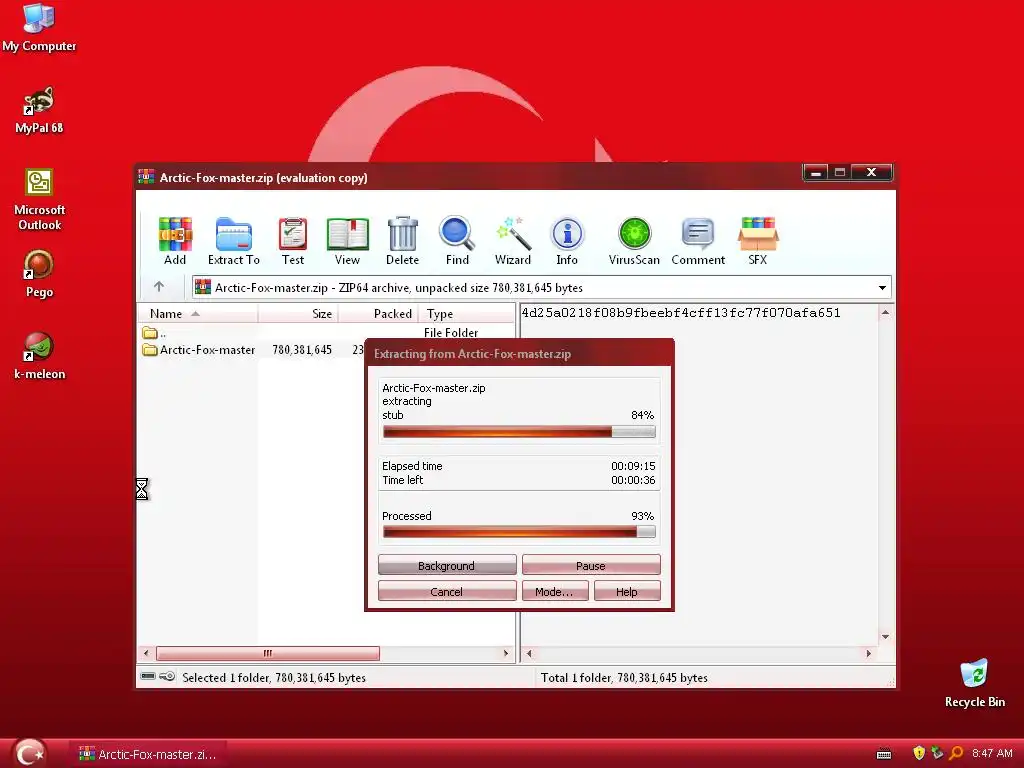The height and width of the screenshot is (768, 1024).
Task: Click the file list horizontal scrollbar thumb
Action: [268, 653]
